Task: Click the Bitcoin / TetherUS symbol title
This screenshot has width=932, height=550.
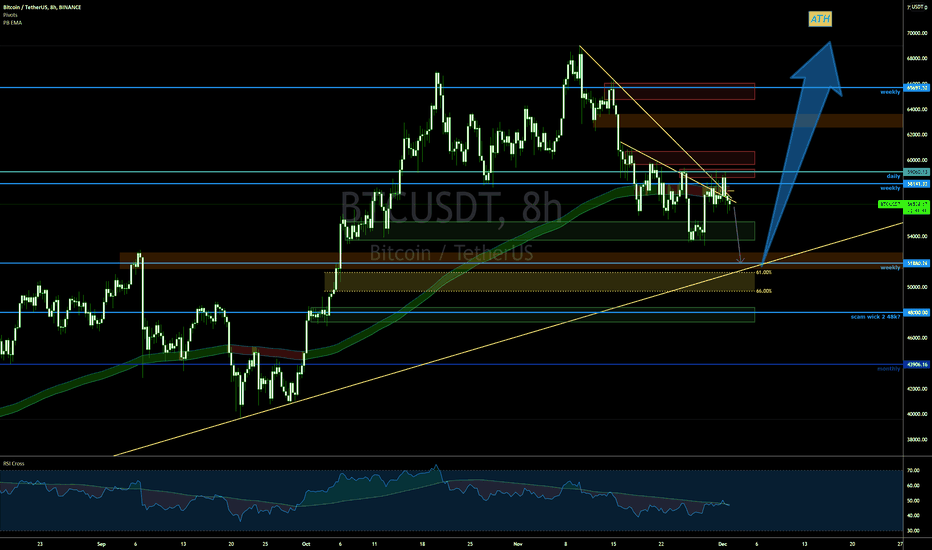Action: (x=42, y=7)
